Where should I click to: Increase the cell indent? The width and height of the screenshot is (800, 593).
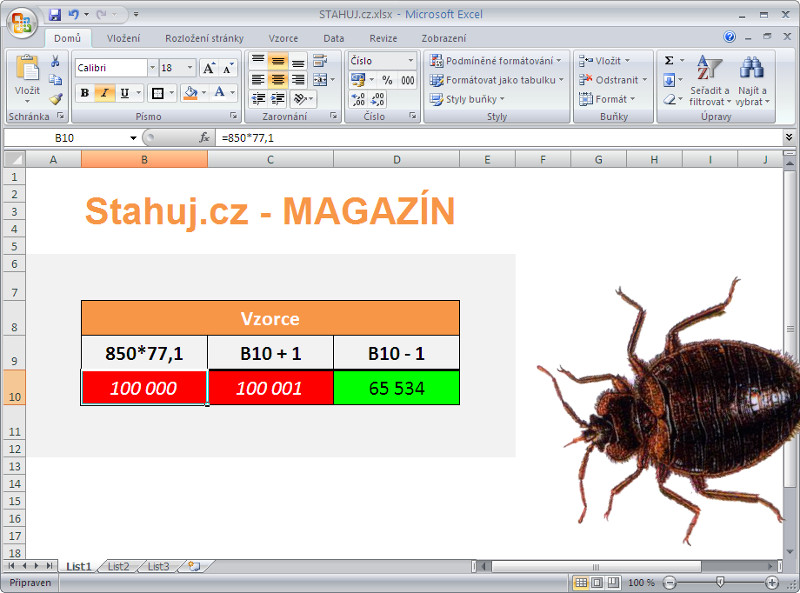278,98
